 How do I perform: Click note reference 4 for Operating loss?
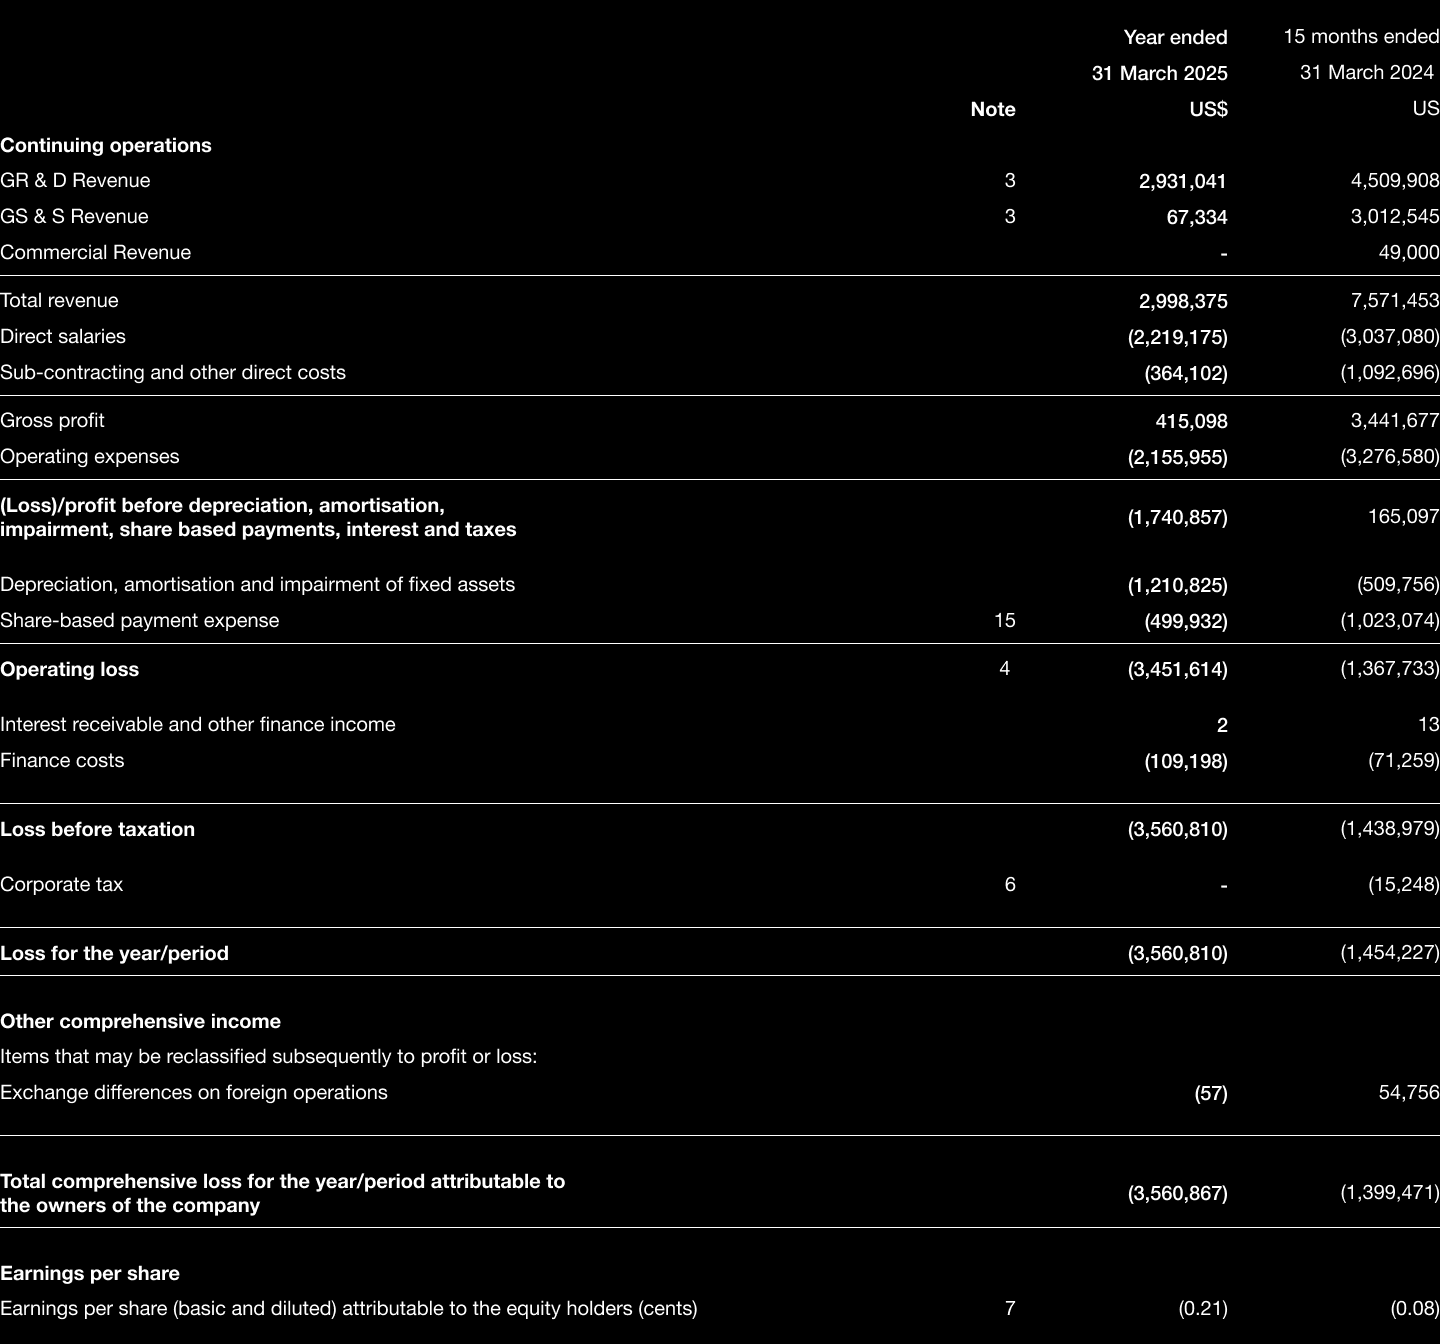[1005, 669]
